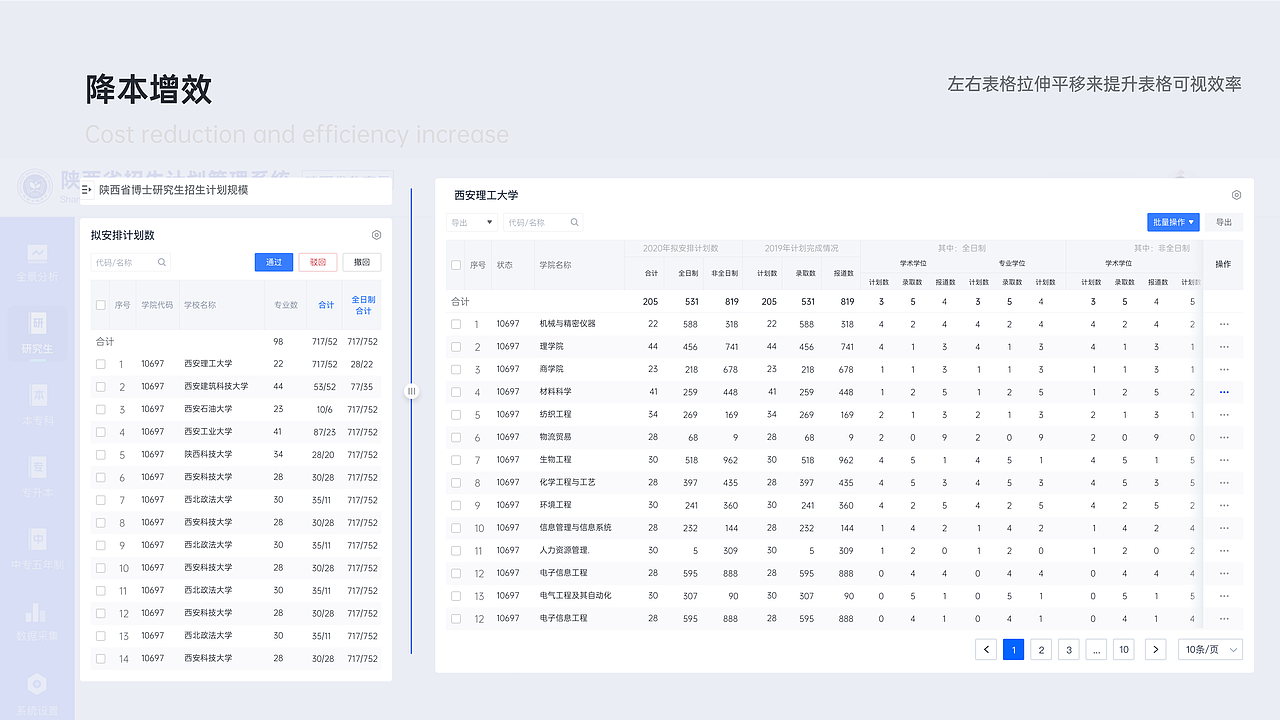Open the 中专五年制 sidebar icon
Viewport: 1280px width, 720px height.
pos(37,540)
